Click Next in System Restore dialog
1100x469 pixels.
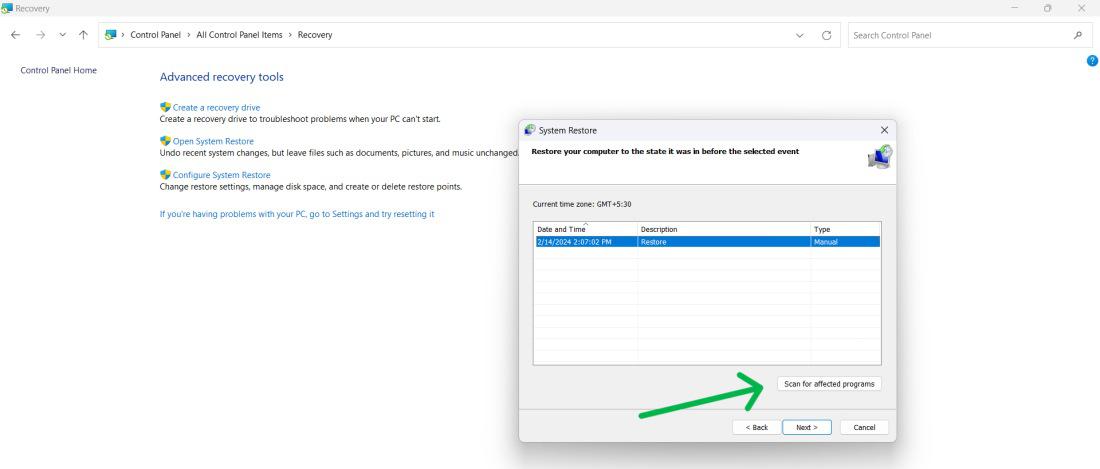click(x=807, y=428)
